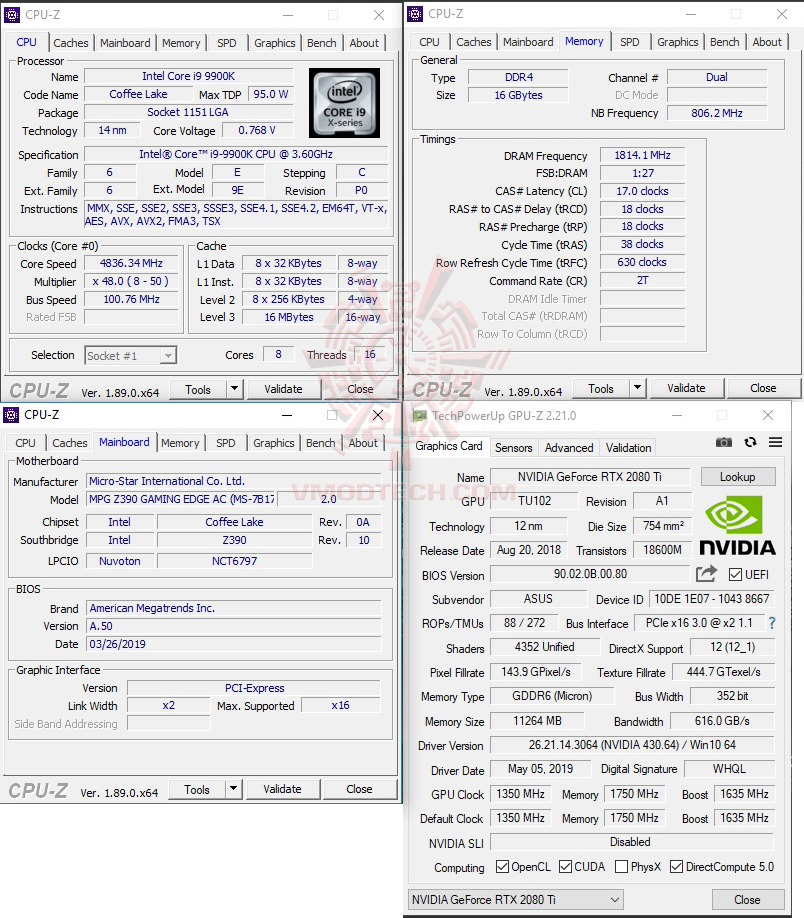
Task: Click the Memory Size value 11264 MB
Action: click(x=537, y=721)
